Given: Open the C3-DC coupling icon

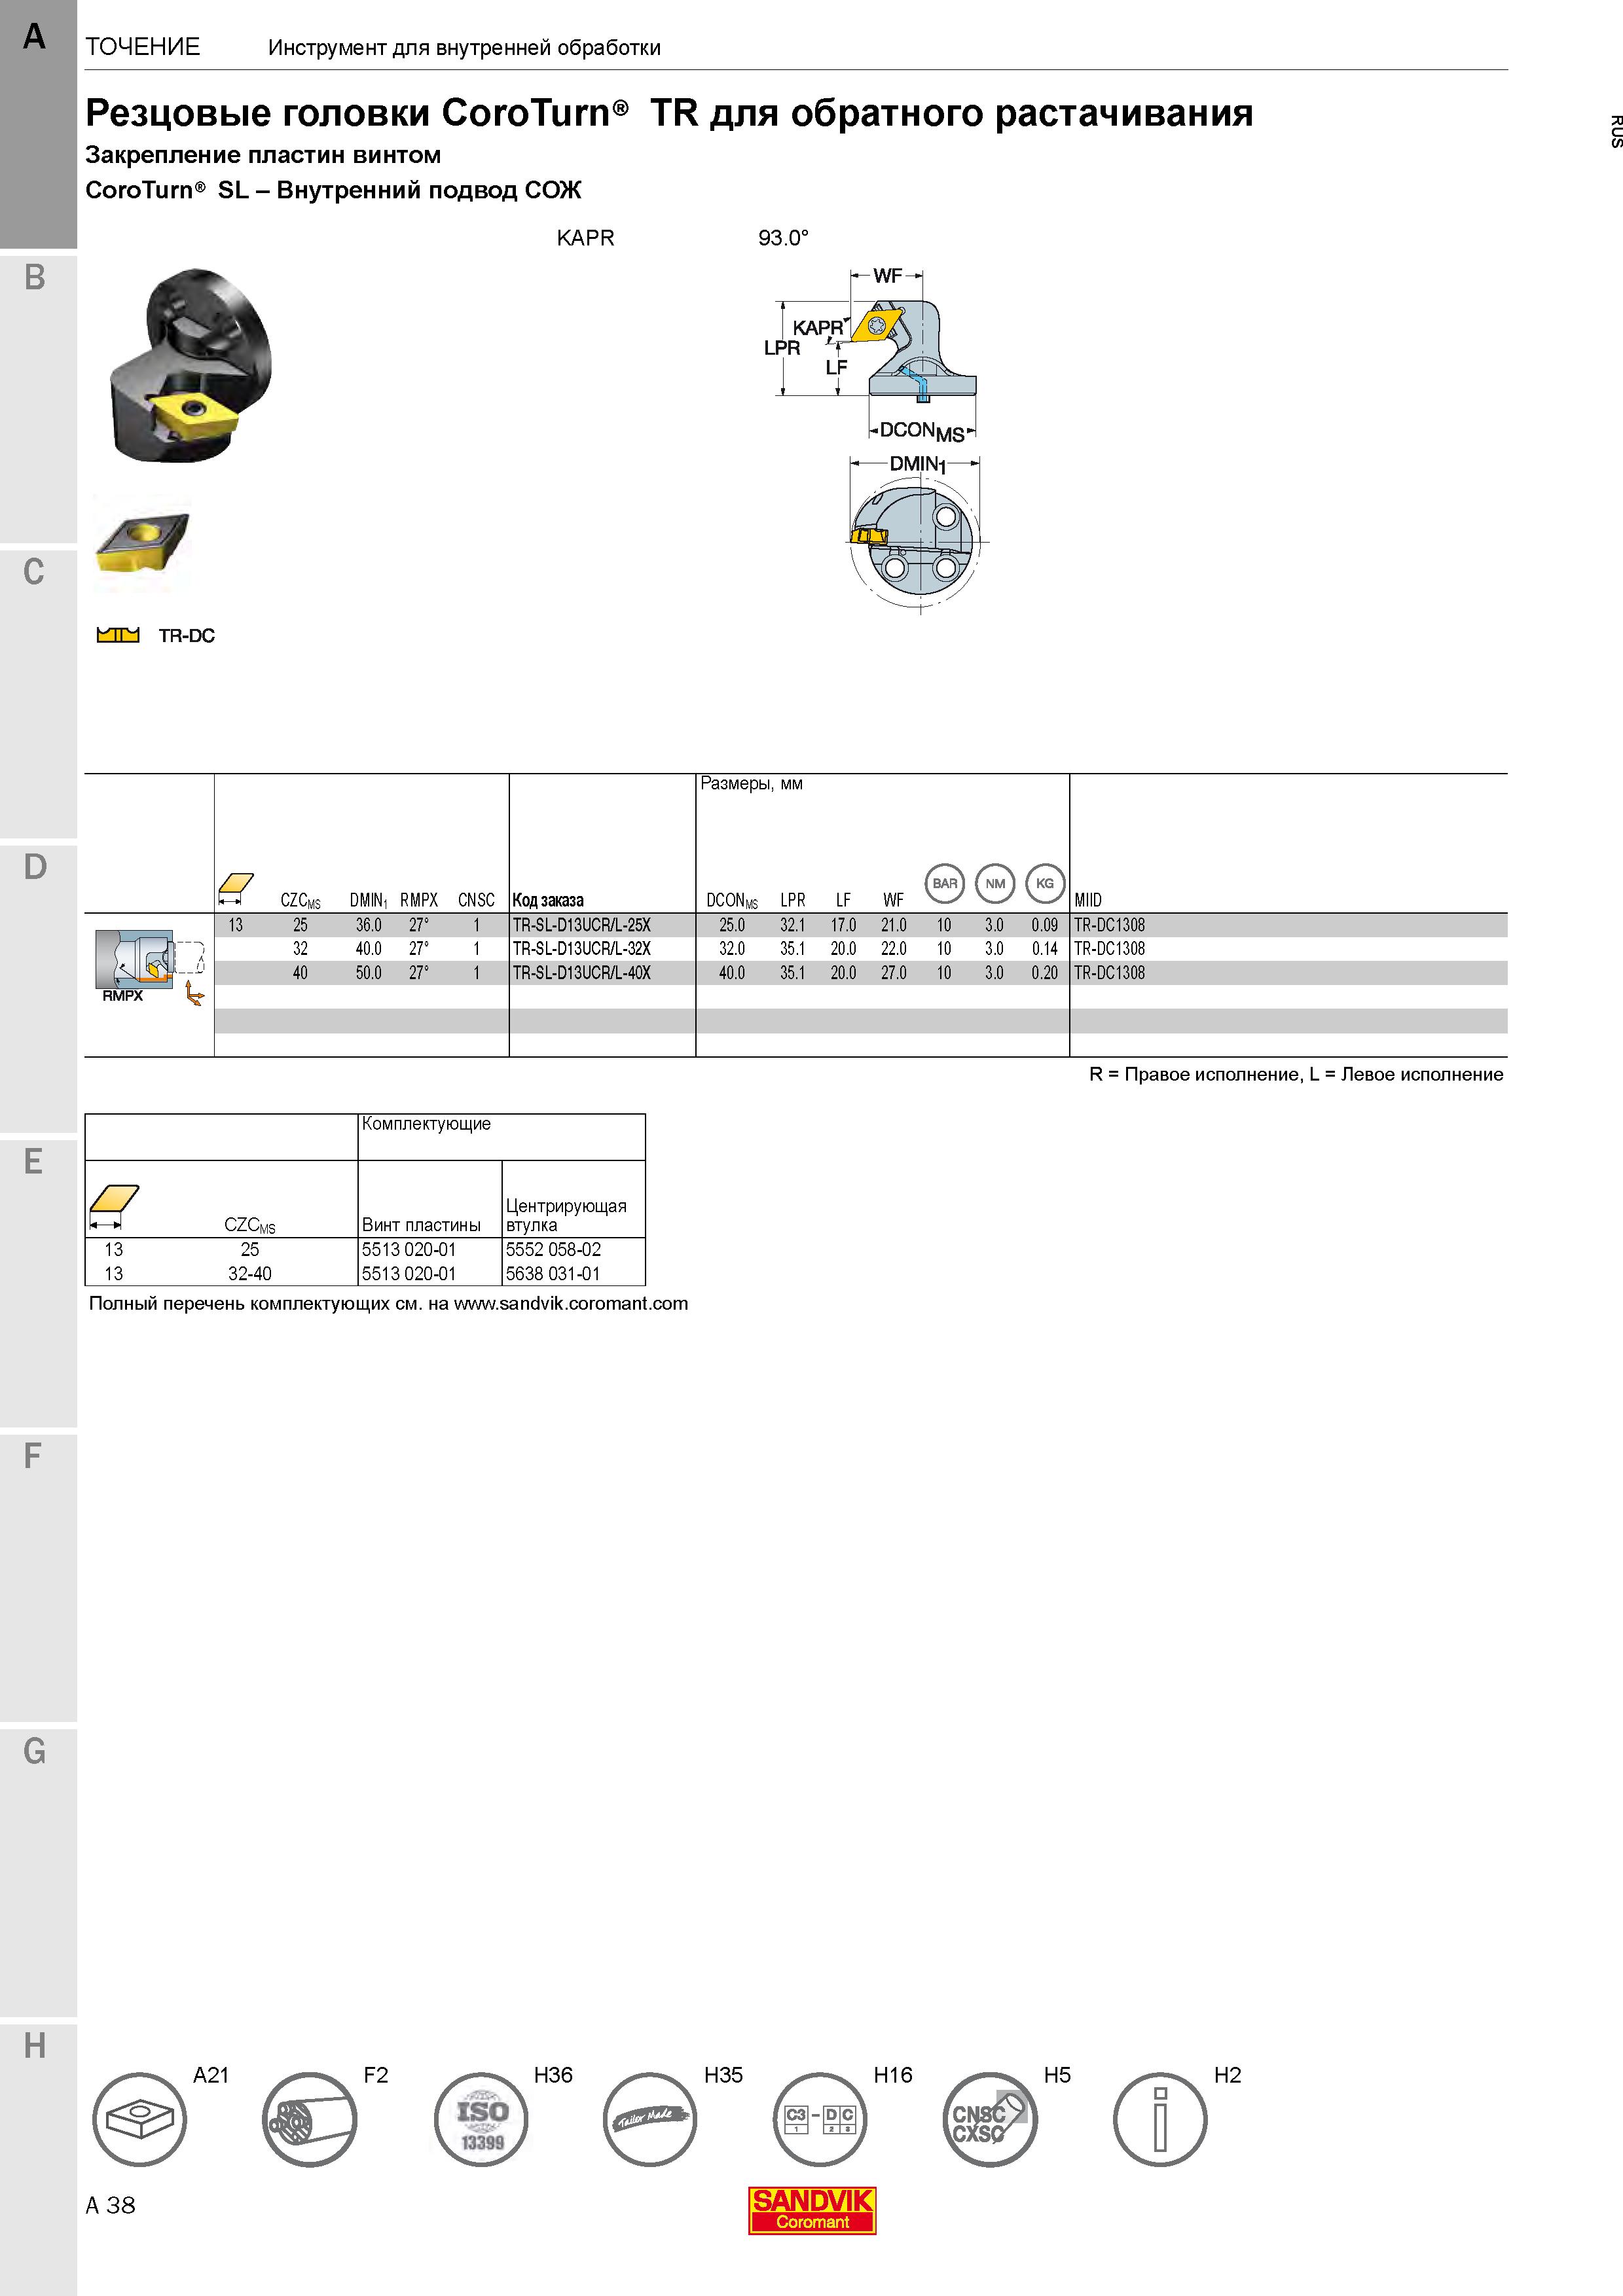Looking at the screenshot, I should 820,2119.
